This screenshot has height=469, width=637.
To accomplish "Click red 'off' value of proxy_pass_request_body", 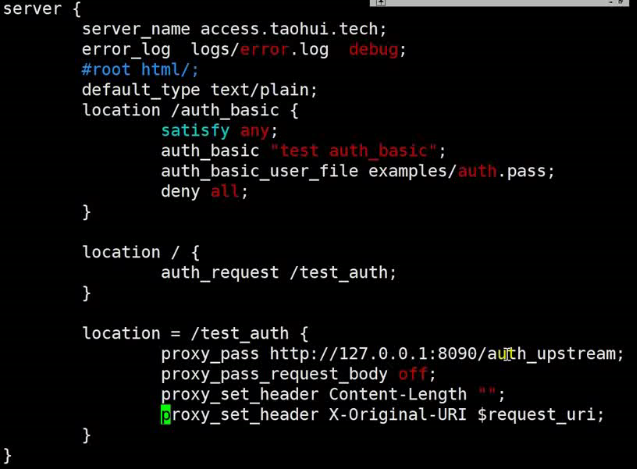I will [x=413, y=374].
